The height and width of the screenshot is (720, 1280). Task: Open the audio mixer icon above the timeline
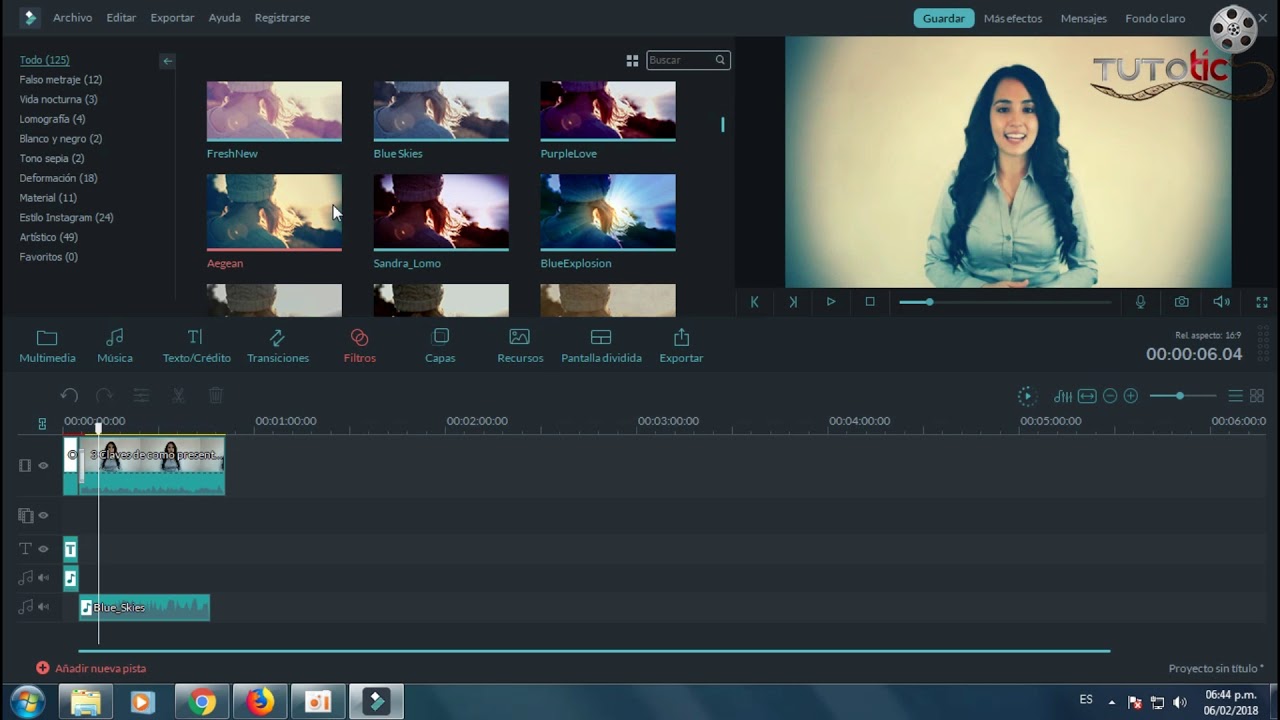point(1063,396)
